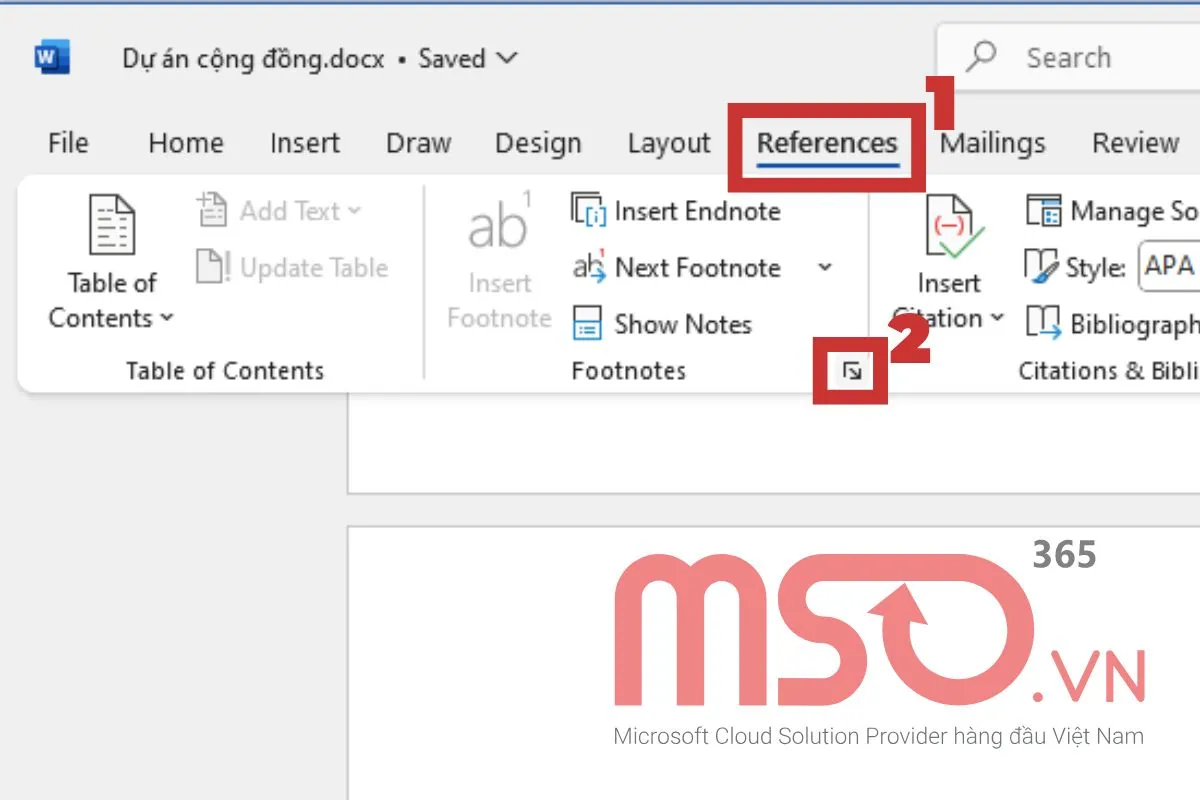The width and height of the screenshot is (1200, 800).
Task: Open the citation Style combo box
Action: coord(1169,266)
